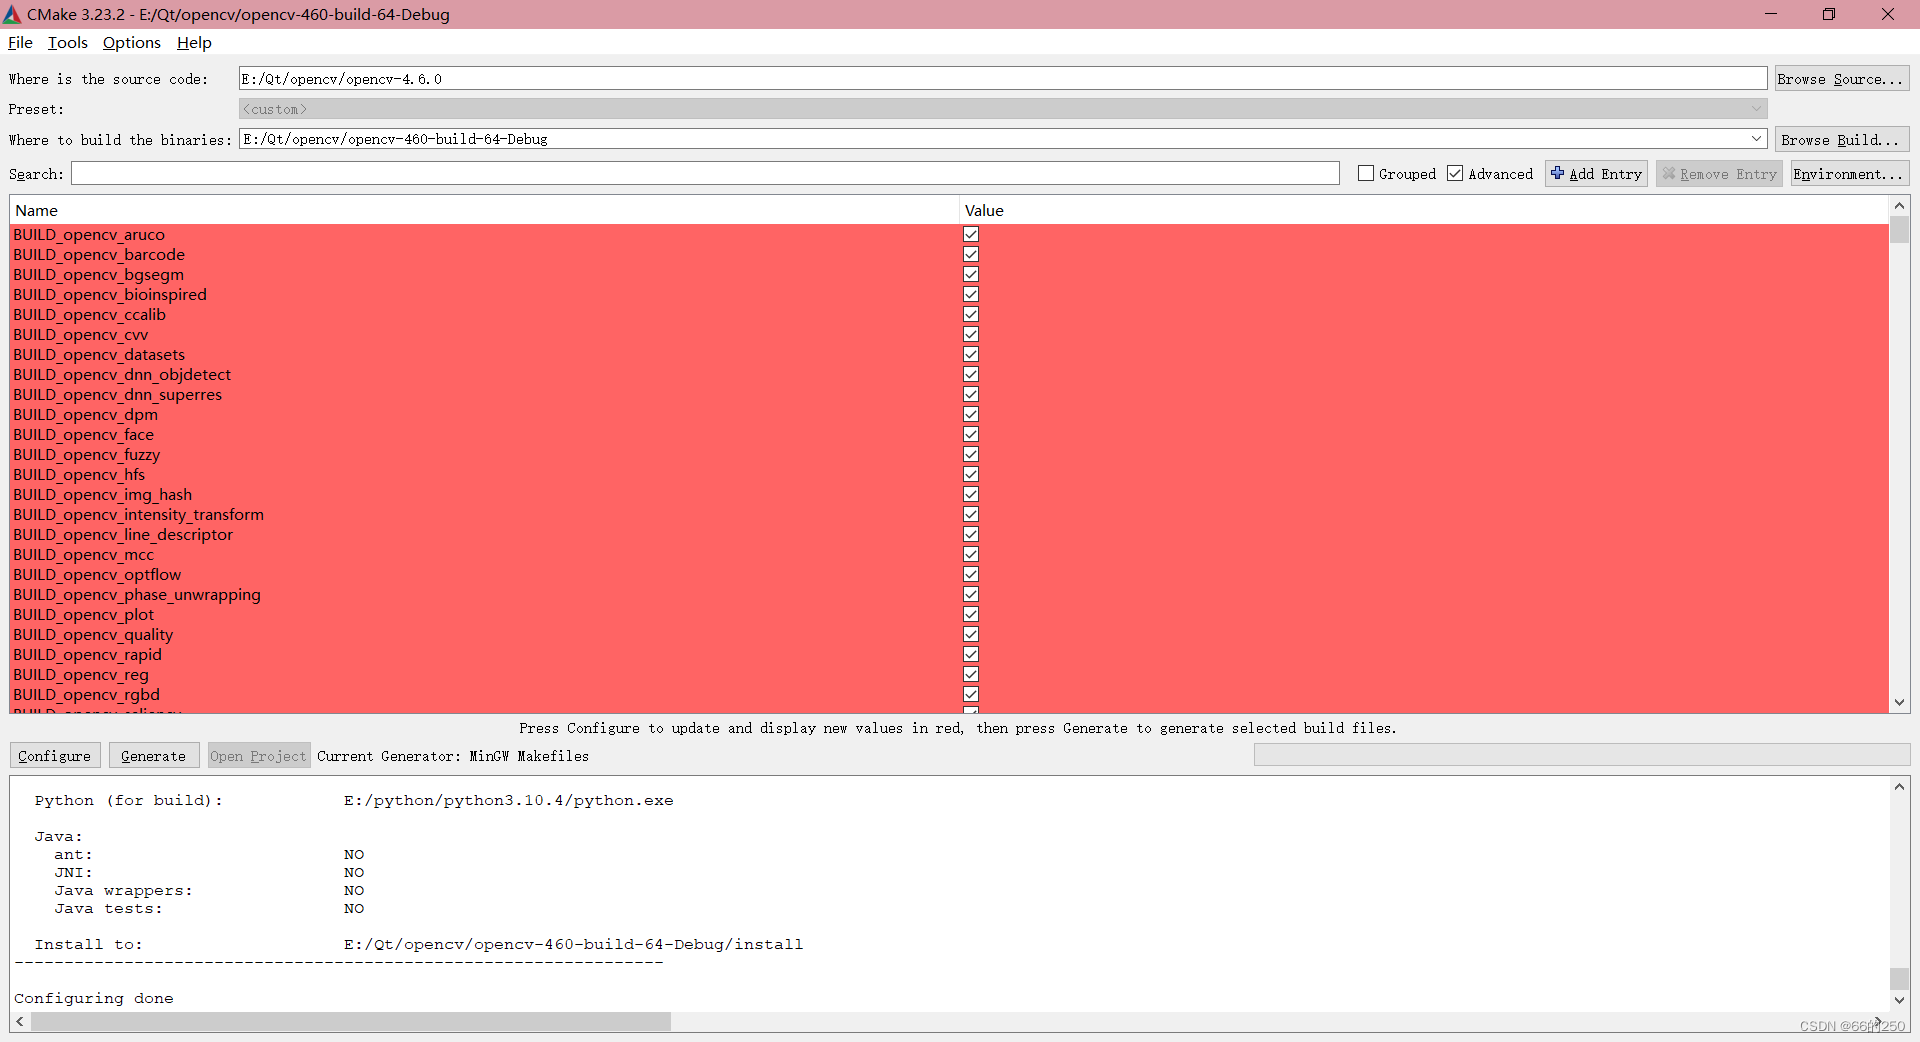Select the BUILD_opencv_quality row

click(949, 634)
